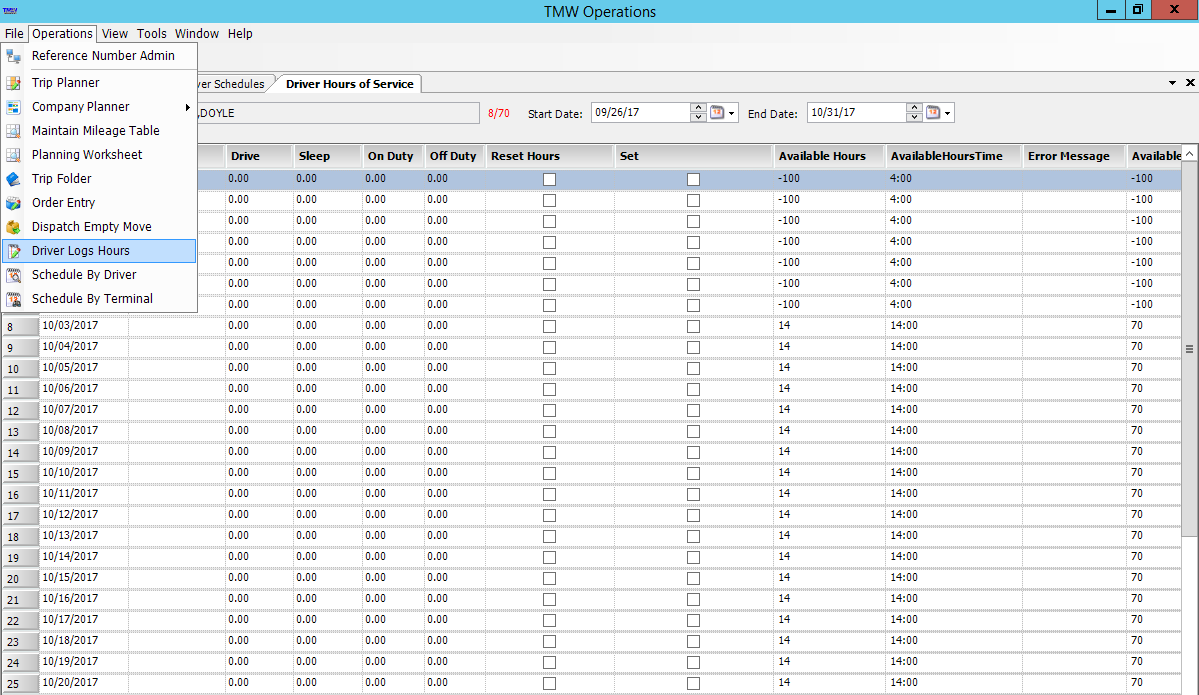
Task: Click the vertical scrollbar thumb in the grid
Action: [x=1190, y=349]
